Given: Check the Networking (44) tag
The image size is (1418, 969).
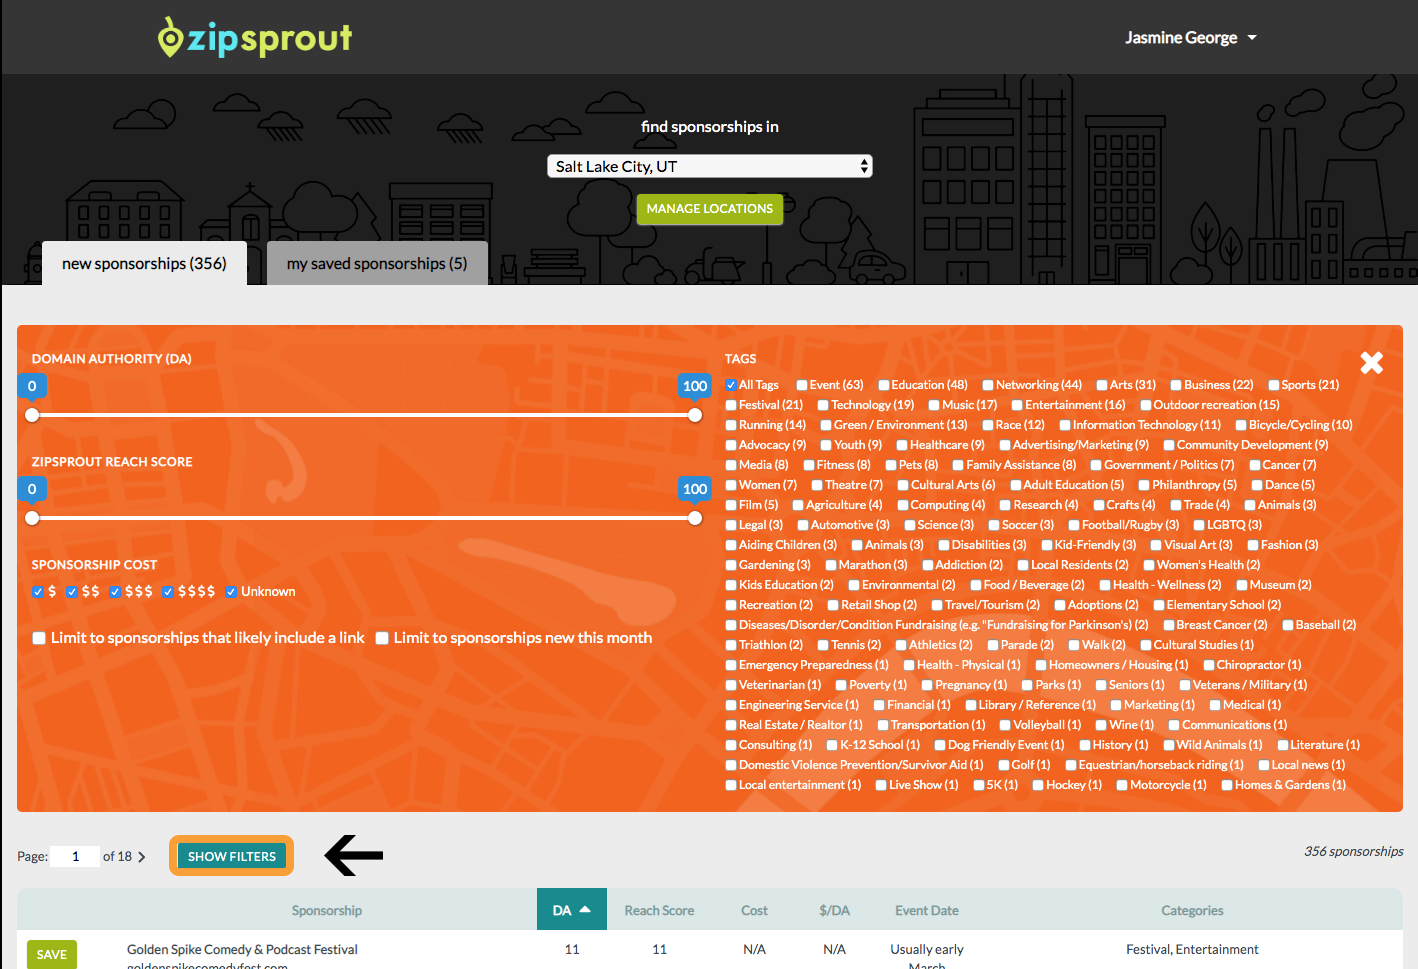Looking at the screenshot, I should point(988,385).
